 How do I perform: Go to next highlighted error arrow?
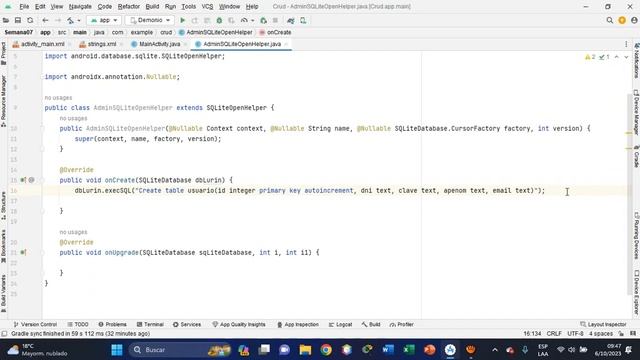[626, 57]
